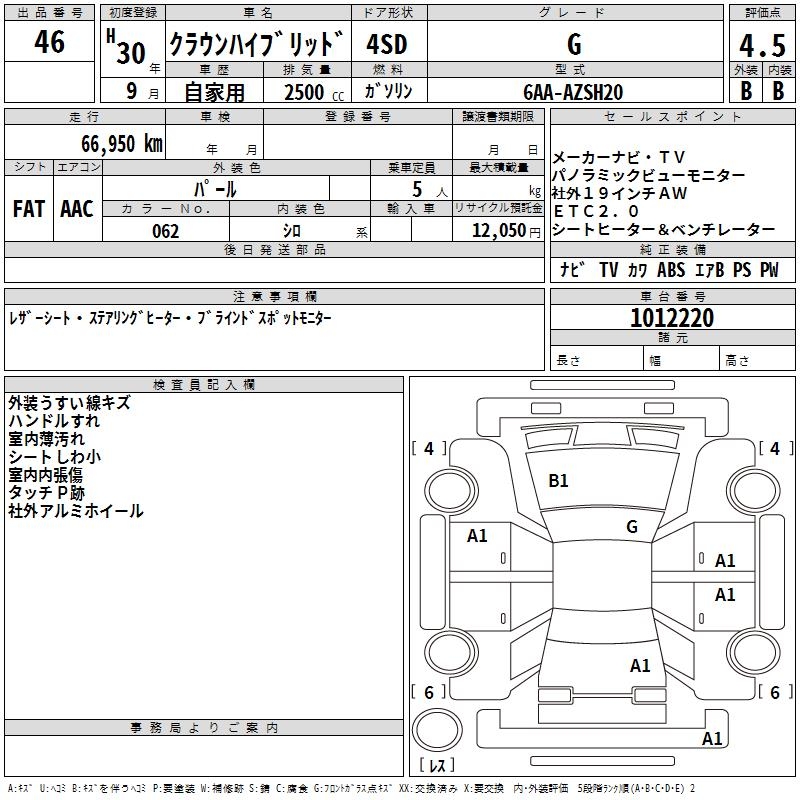This screenshot has width=800, height=800.
Task: Click the 4SD door shape value
Action: [389, 44]
